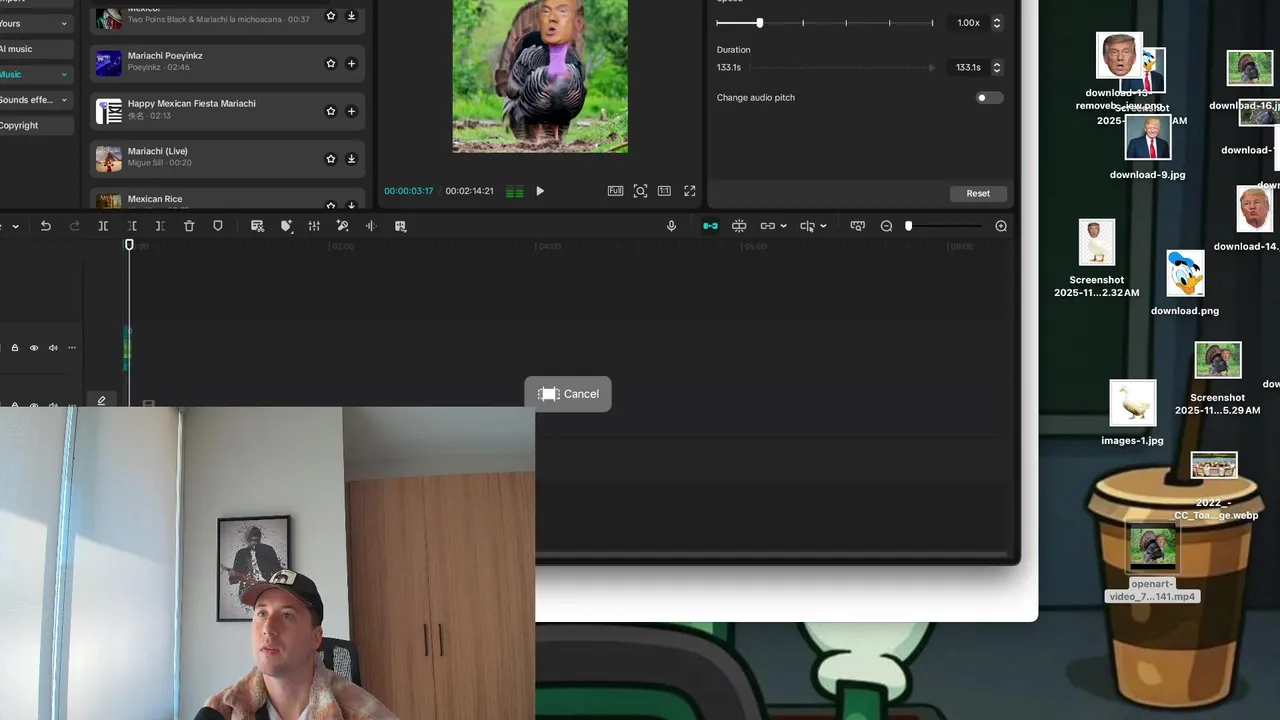
Task: Open Sounds effects sidebar category
Action: [x=36, y=100]
